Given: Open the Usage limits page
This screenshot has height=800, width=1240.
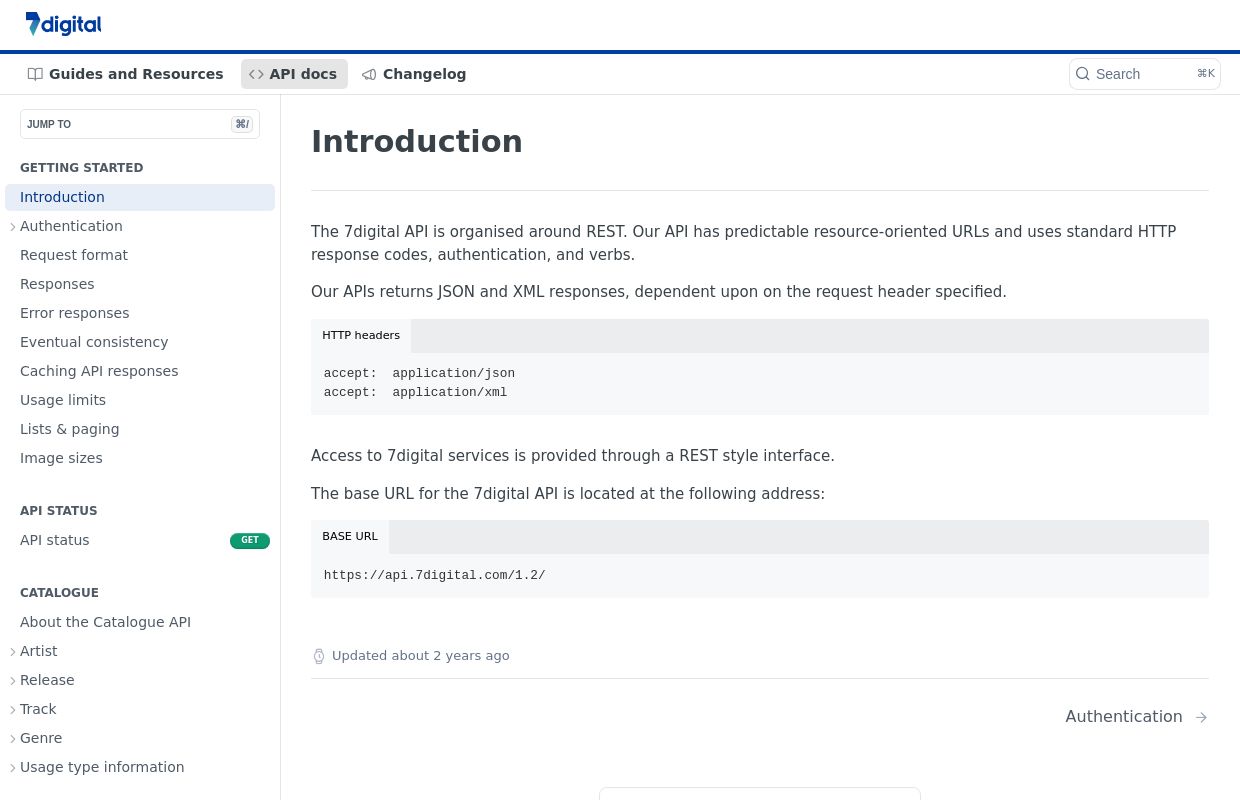Looking at the screenshot, I should (x=140, y=400).
